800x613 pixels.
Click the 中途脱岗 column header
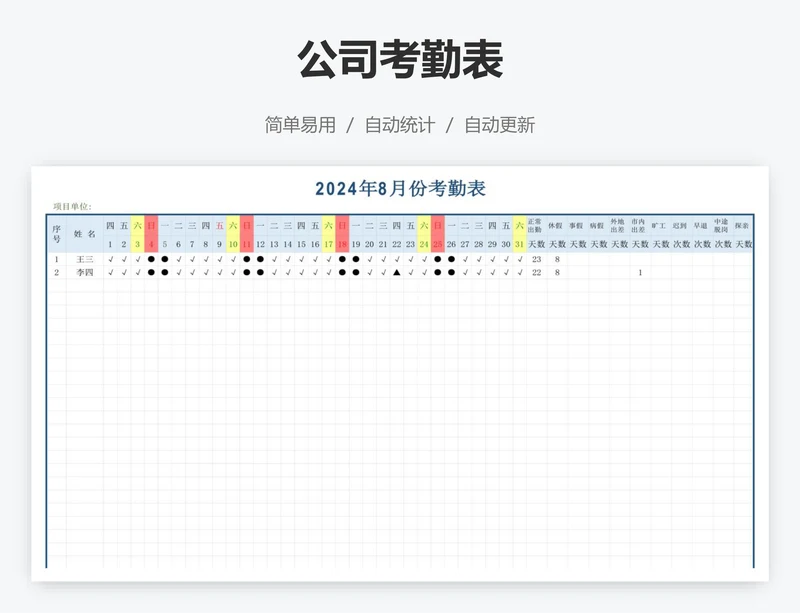click(x=721, y=226)
